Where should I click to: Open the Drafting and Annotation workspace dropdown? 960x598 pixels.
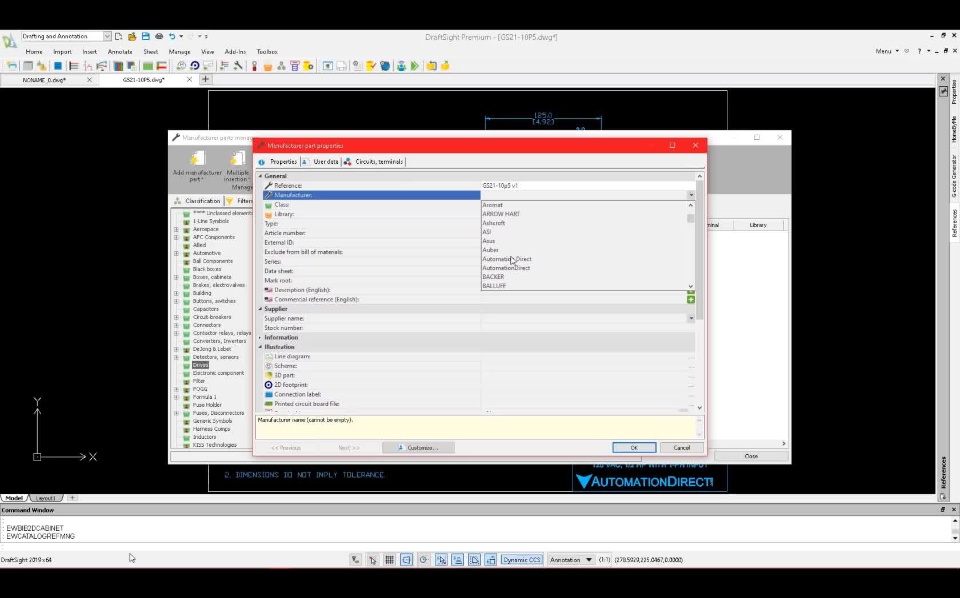[x=107, y=37]
